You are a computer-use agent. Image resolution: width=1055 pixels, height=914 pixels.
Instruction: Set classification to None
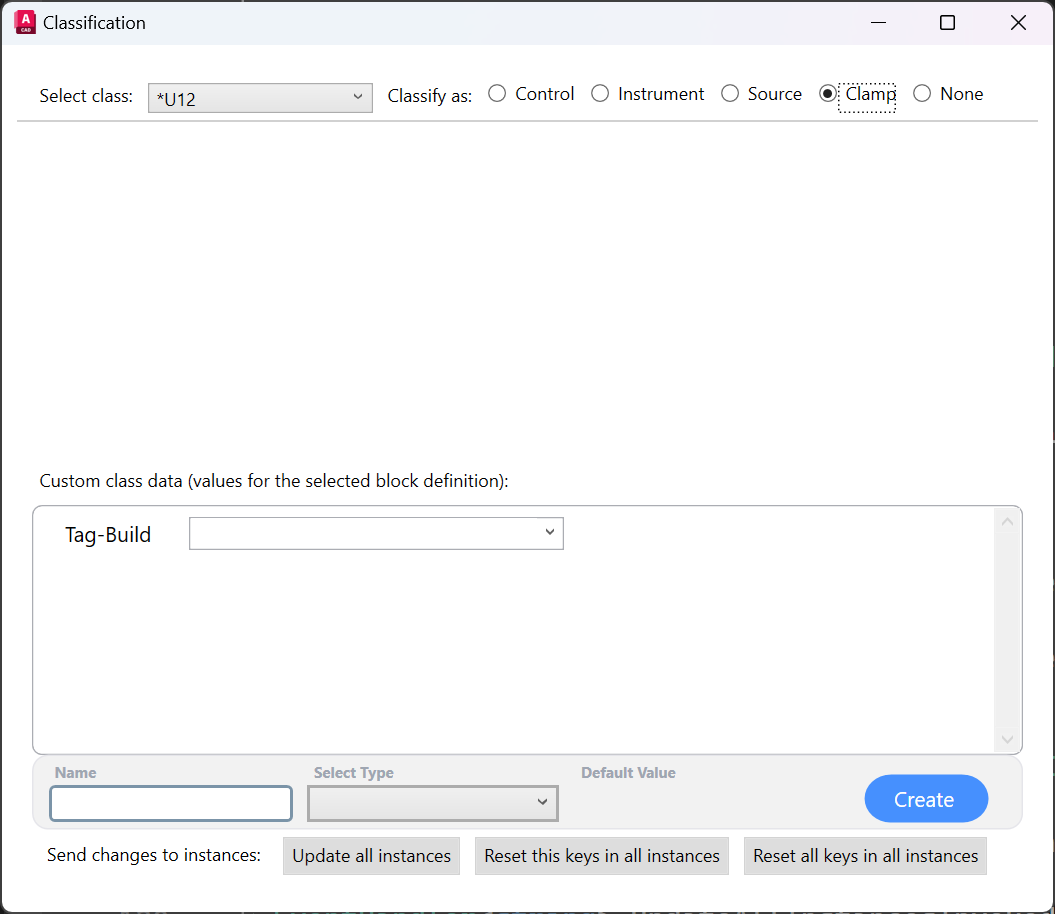[948, 94]
